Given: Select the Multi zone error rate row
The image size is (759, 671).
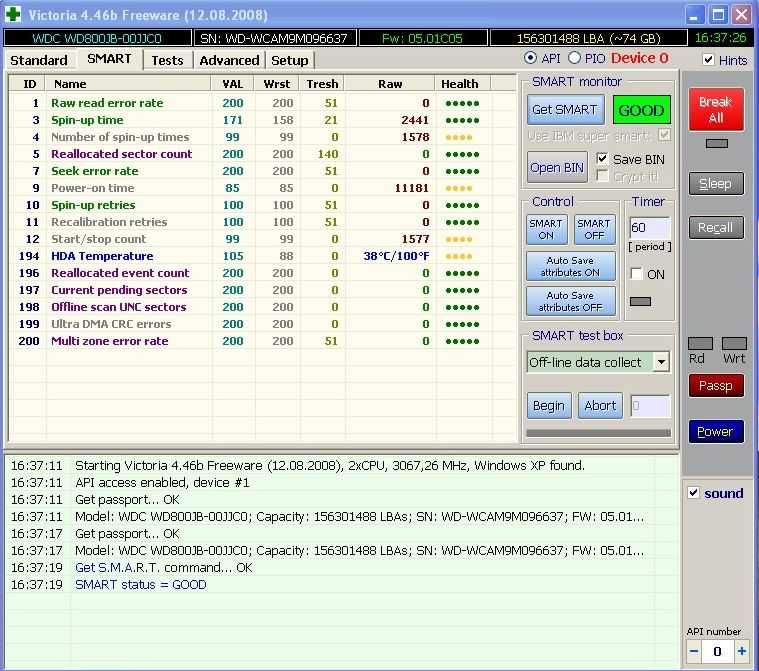Looking at the screenshot, I should click(263, 341).
